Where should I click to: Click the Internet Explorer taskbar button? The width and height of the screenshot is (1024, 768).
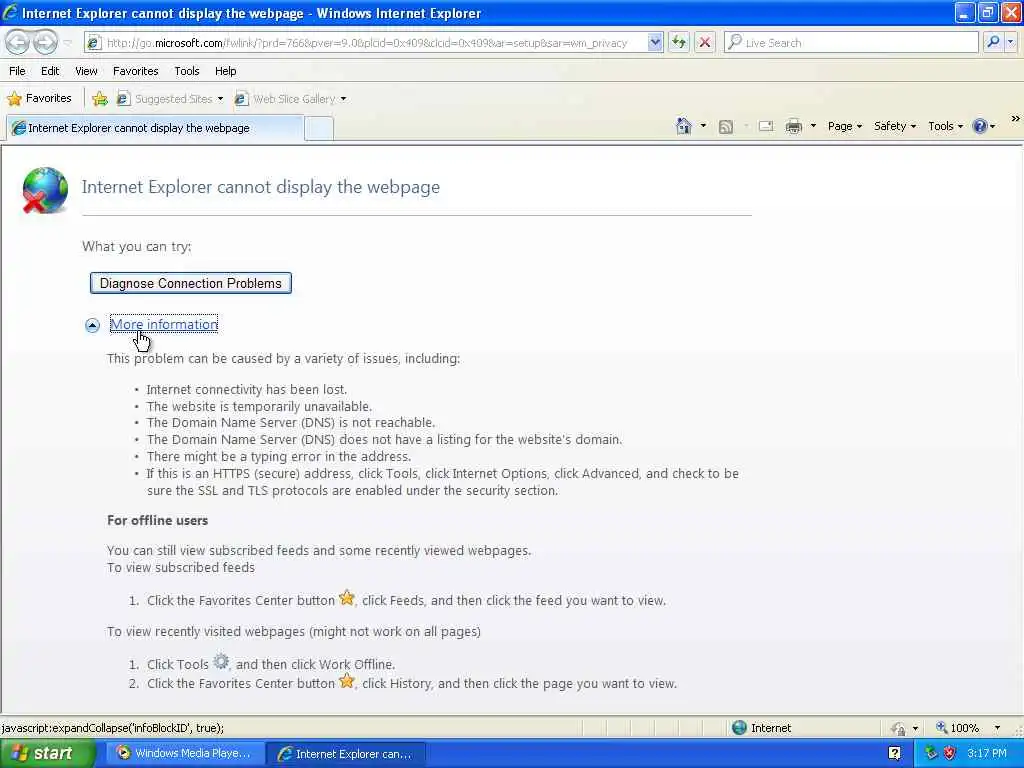(x=346, y=754)
